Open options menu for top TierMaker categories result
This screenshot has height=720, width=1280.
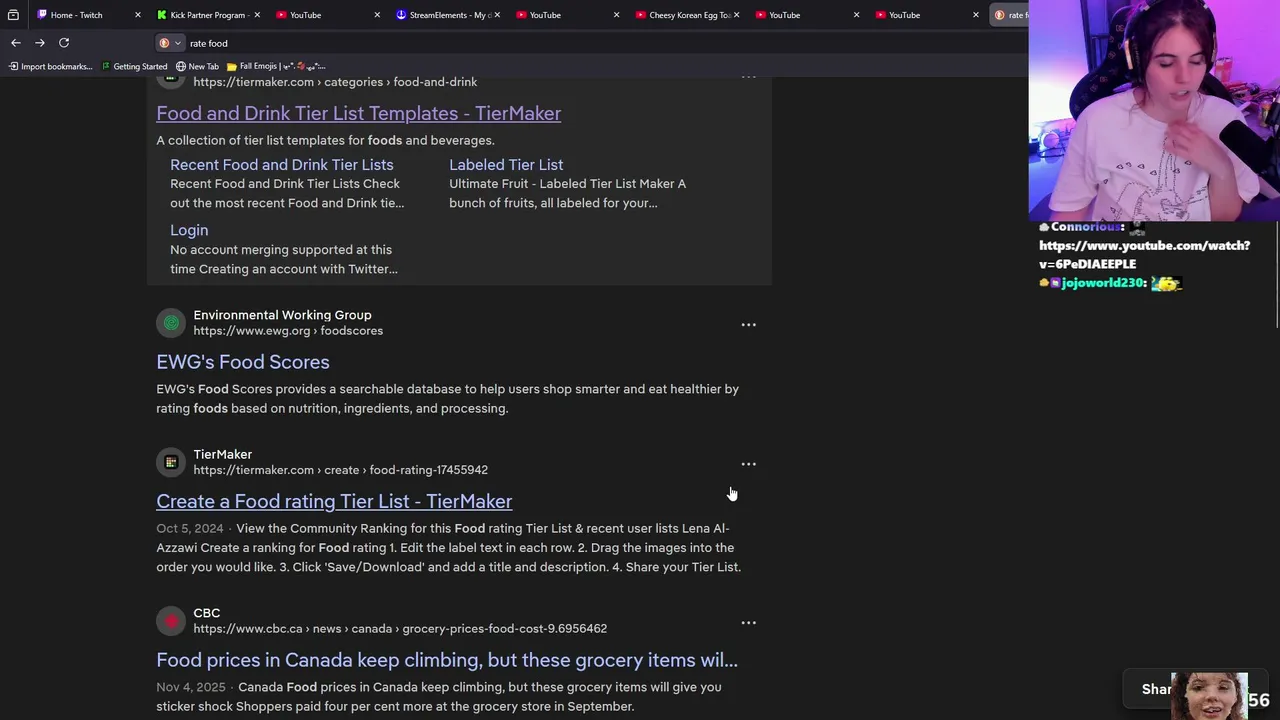(748, 77)
